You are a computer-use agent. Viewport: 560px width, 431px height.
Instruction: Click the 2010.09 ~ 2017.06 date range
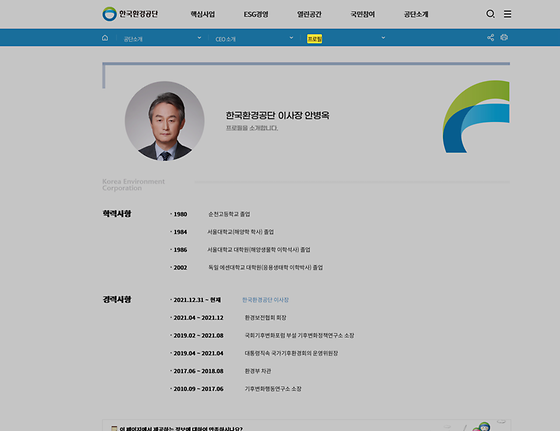[x=199, y=389]
